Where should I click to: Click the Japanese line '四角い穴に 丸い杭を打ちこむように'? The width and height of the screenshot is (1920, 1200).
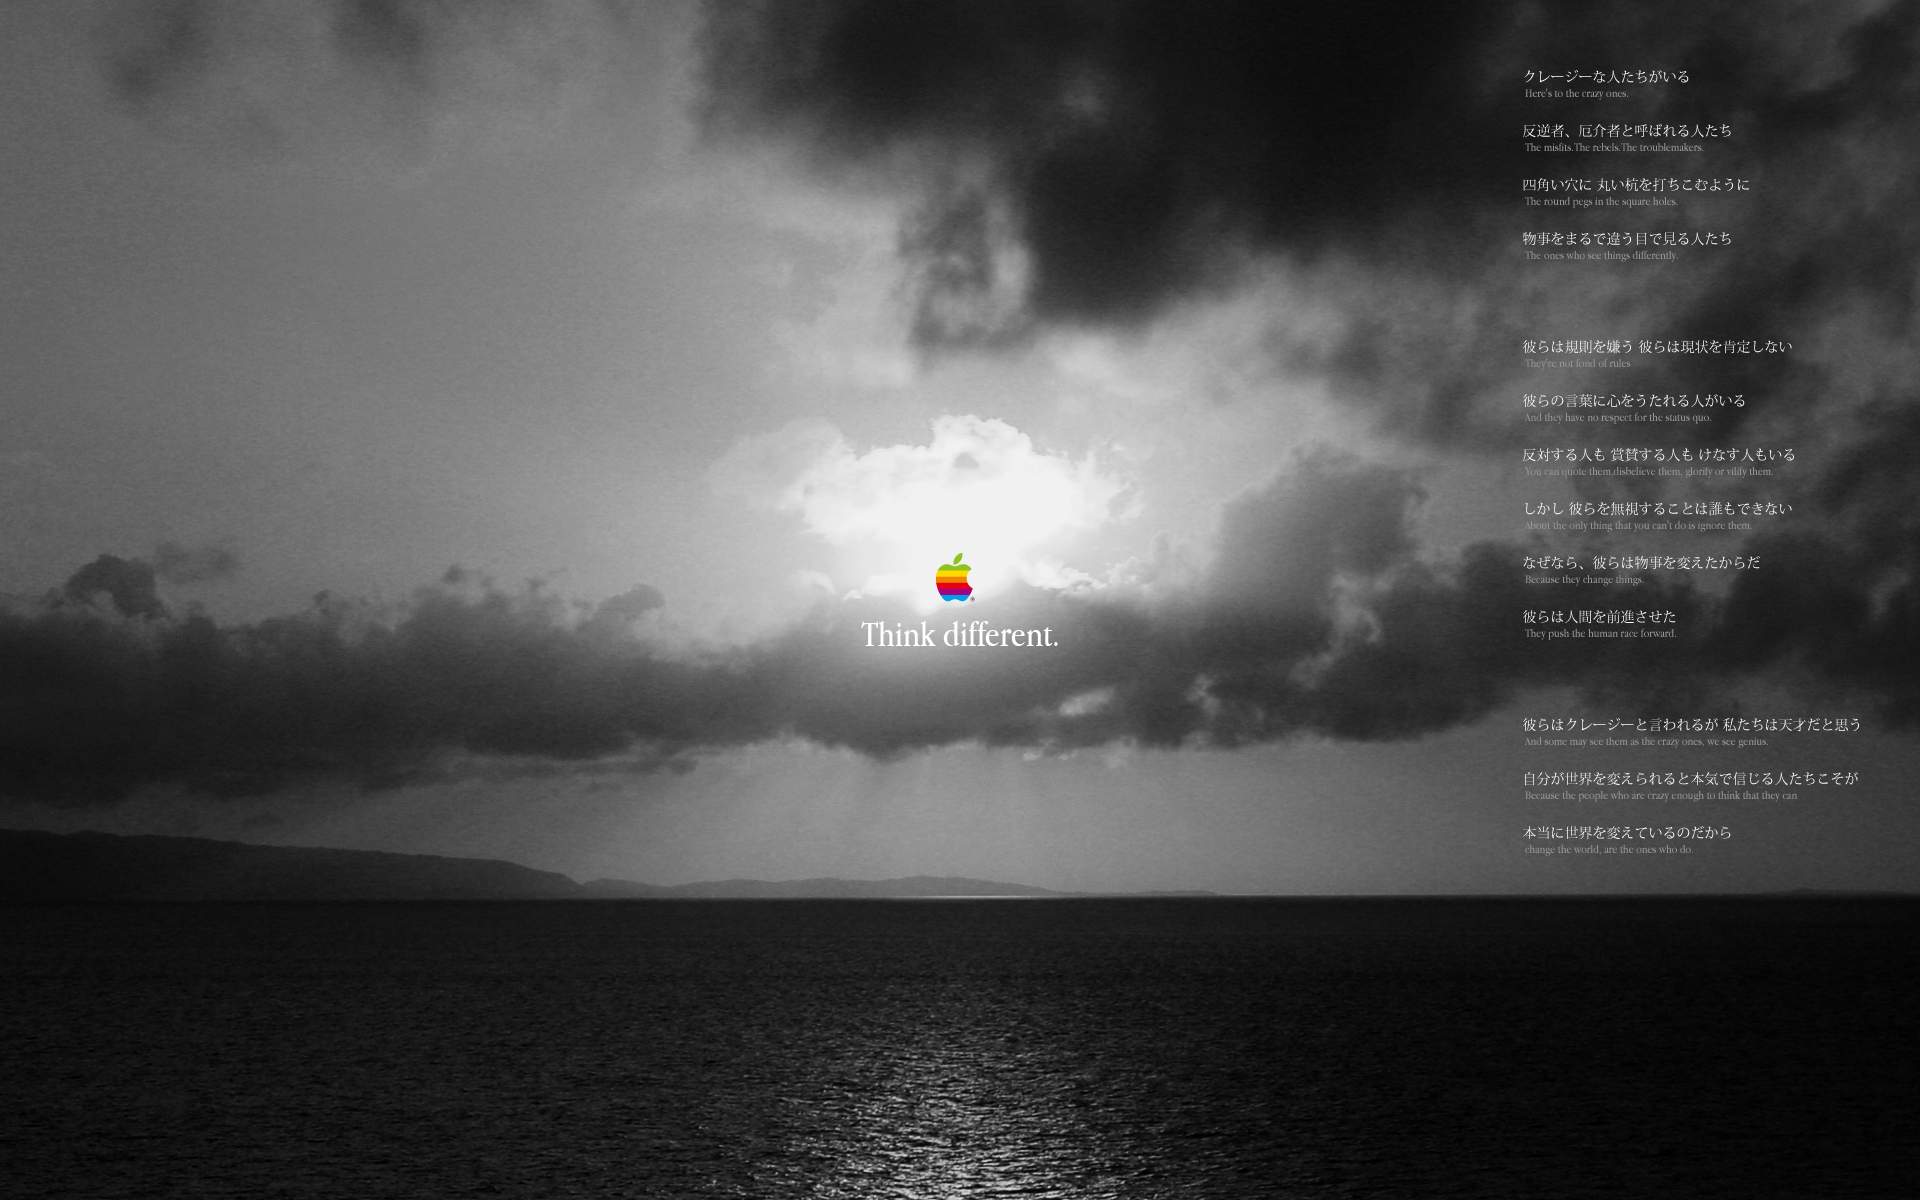click(1636, 184)
